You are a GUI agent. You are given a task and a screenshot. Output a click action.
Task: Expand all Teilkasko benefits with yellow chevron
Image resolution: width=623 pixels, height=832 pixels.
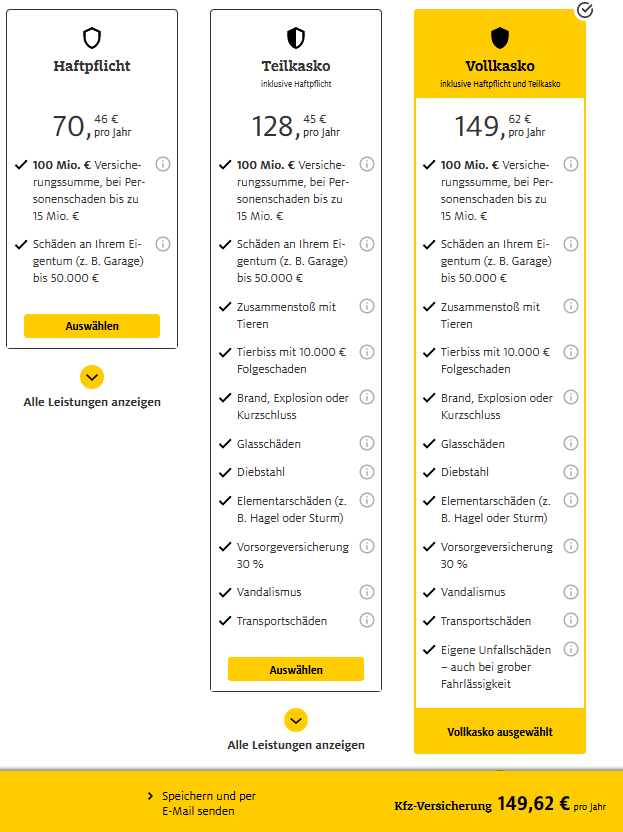click(x=296, y=720)
